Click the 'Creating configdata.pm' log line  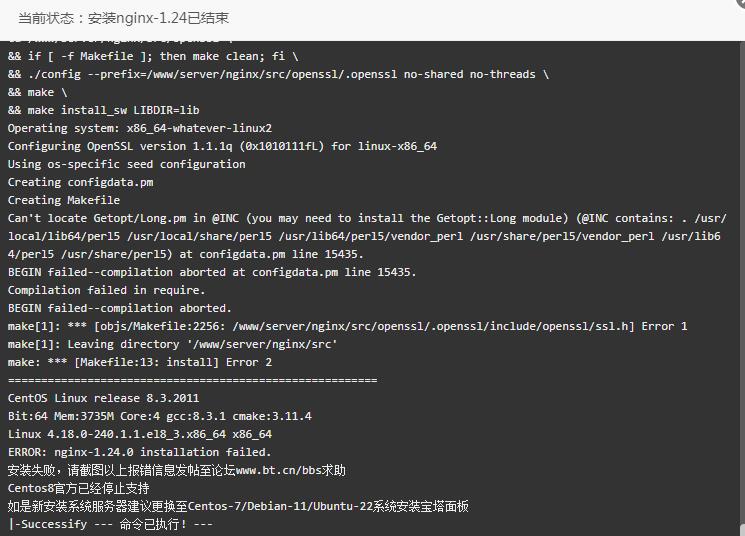(80, 182)
